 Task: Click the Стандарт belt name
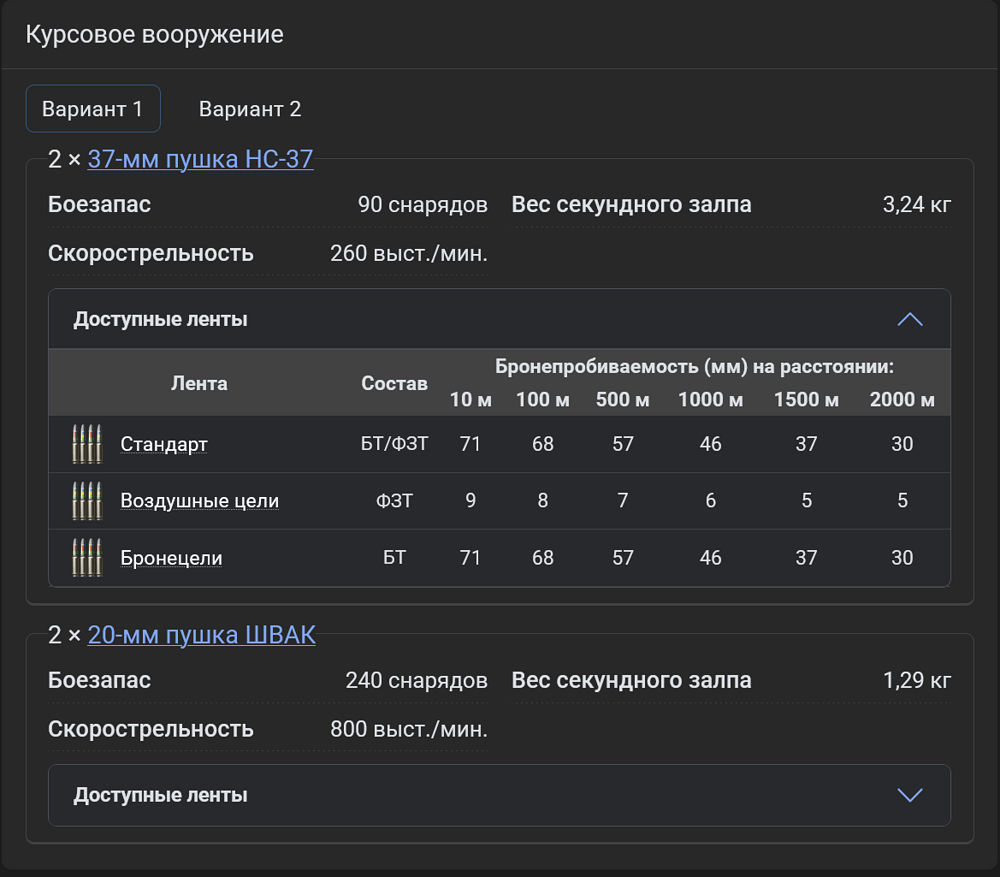(x=164, y=444)
